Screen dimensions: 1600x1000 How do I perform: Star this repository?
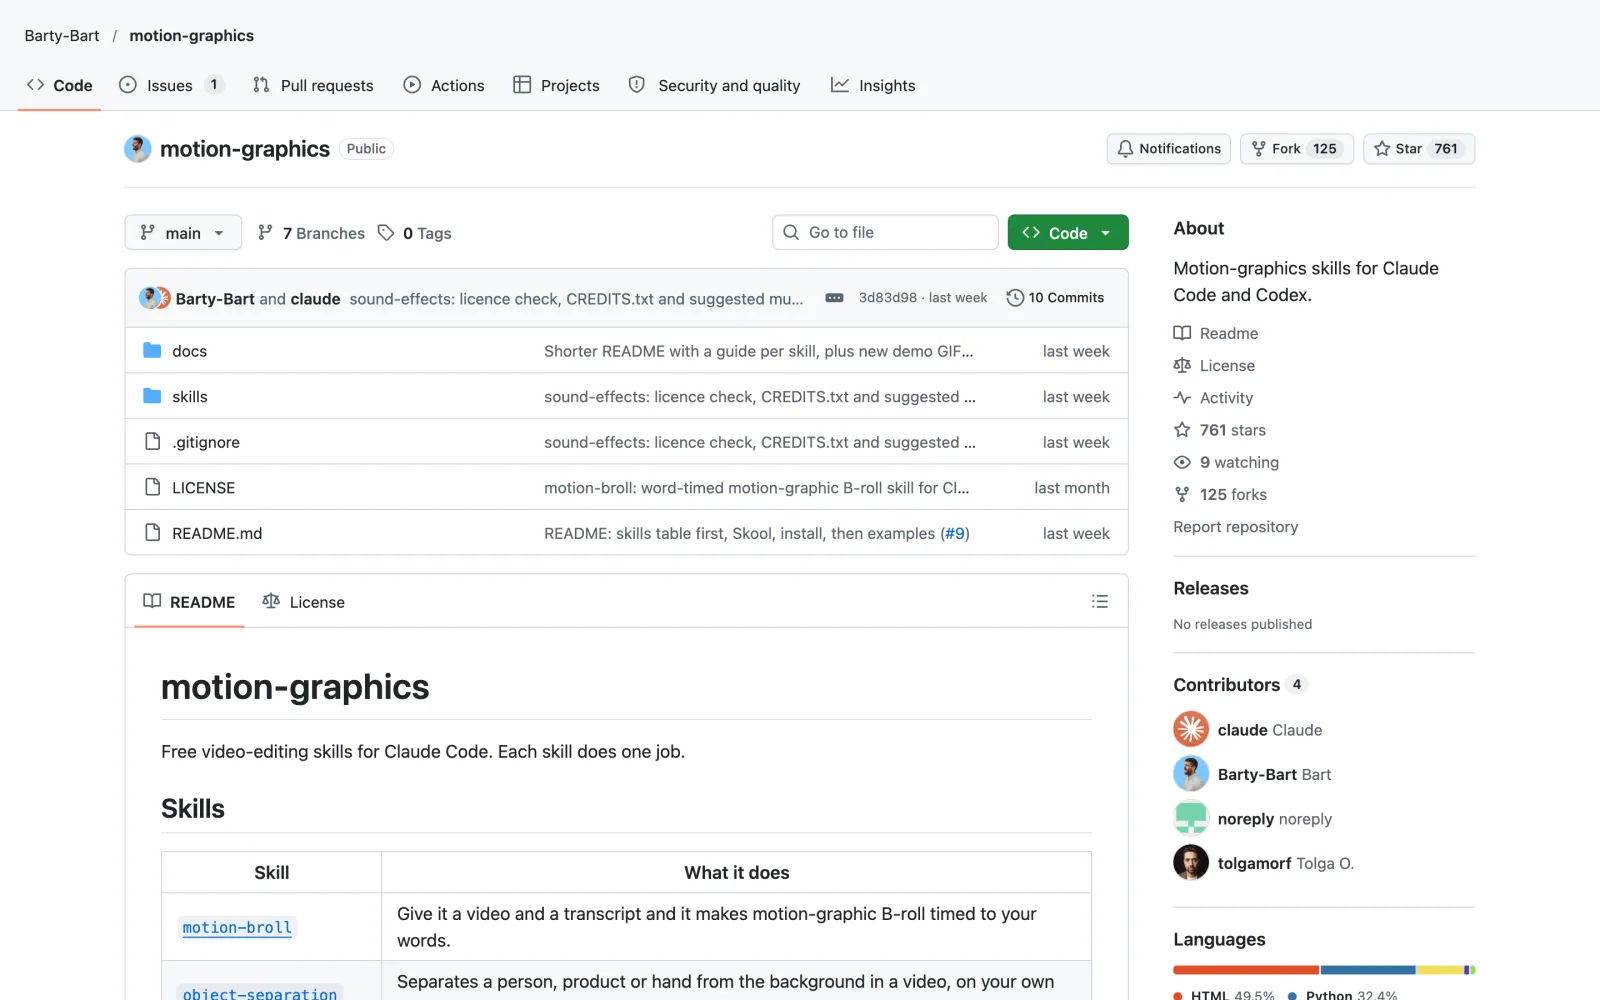tap(1419, 149)
